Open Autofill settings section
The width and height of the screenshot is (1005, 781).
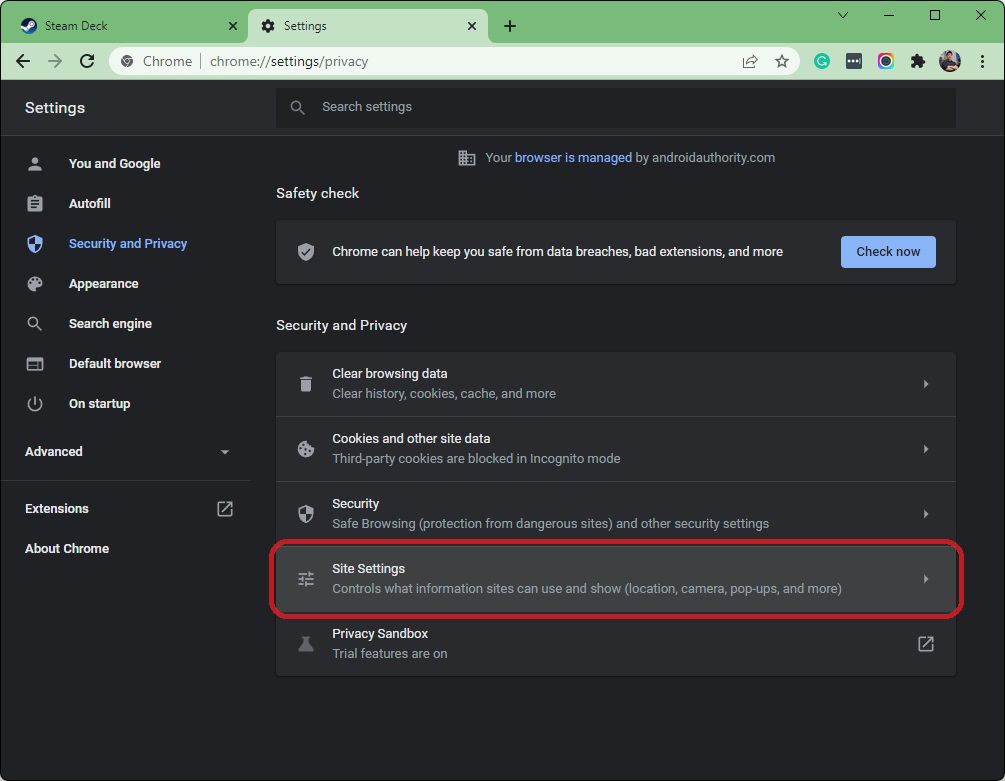90,204
